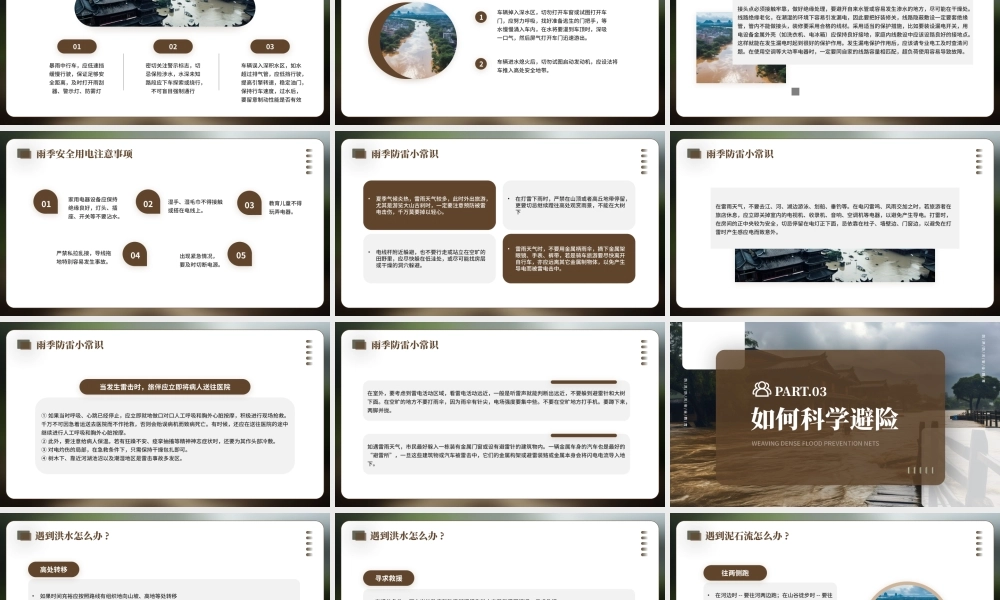
Task: Click the 遇到泥石流怎么办？ title text
Action: [x=747, y=536]
